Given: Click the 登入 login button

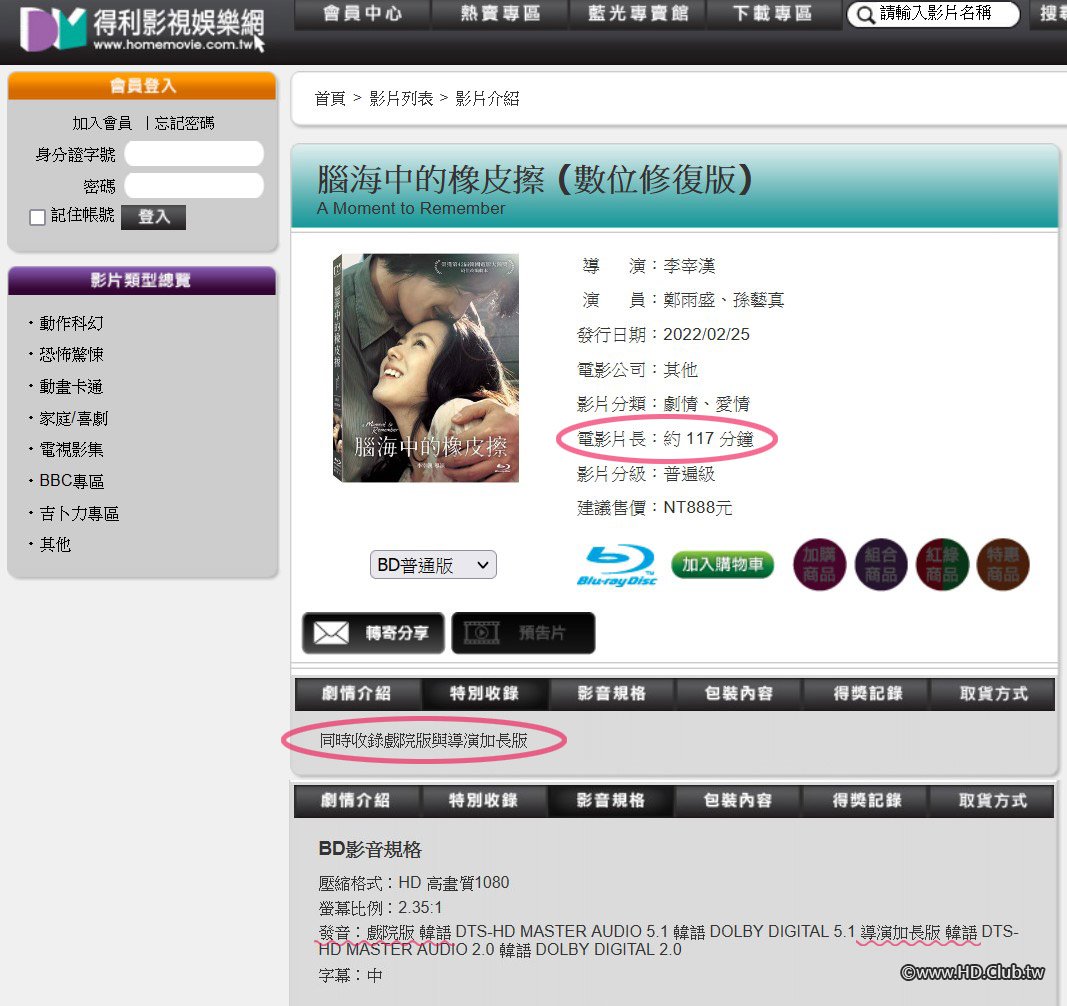Looking at the screenshot, I should pyautogui.click(x=154, y=217).
